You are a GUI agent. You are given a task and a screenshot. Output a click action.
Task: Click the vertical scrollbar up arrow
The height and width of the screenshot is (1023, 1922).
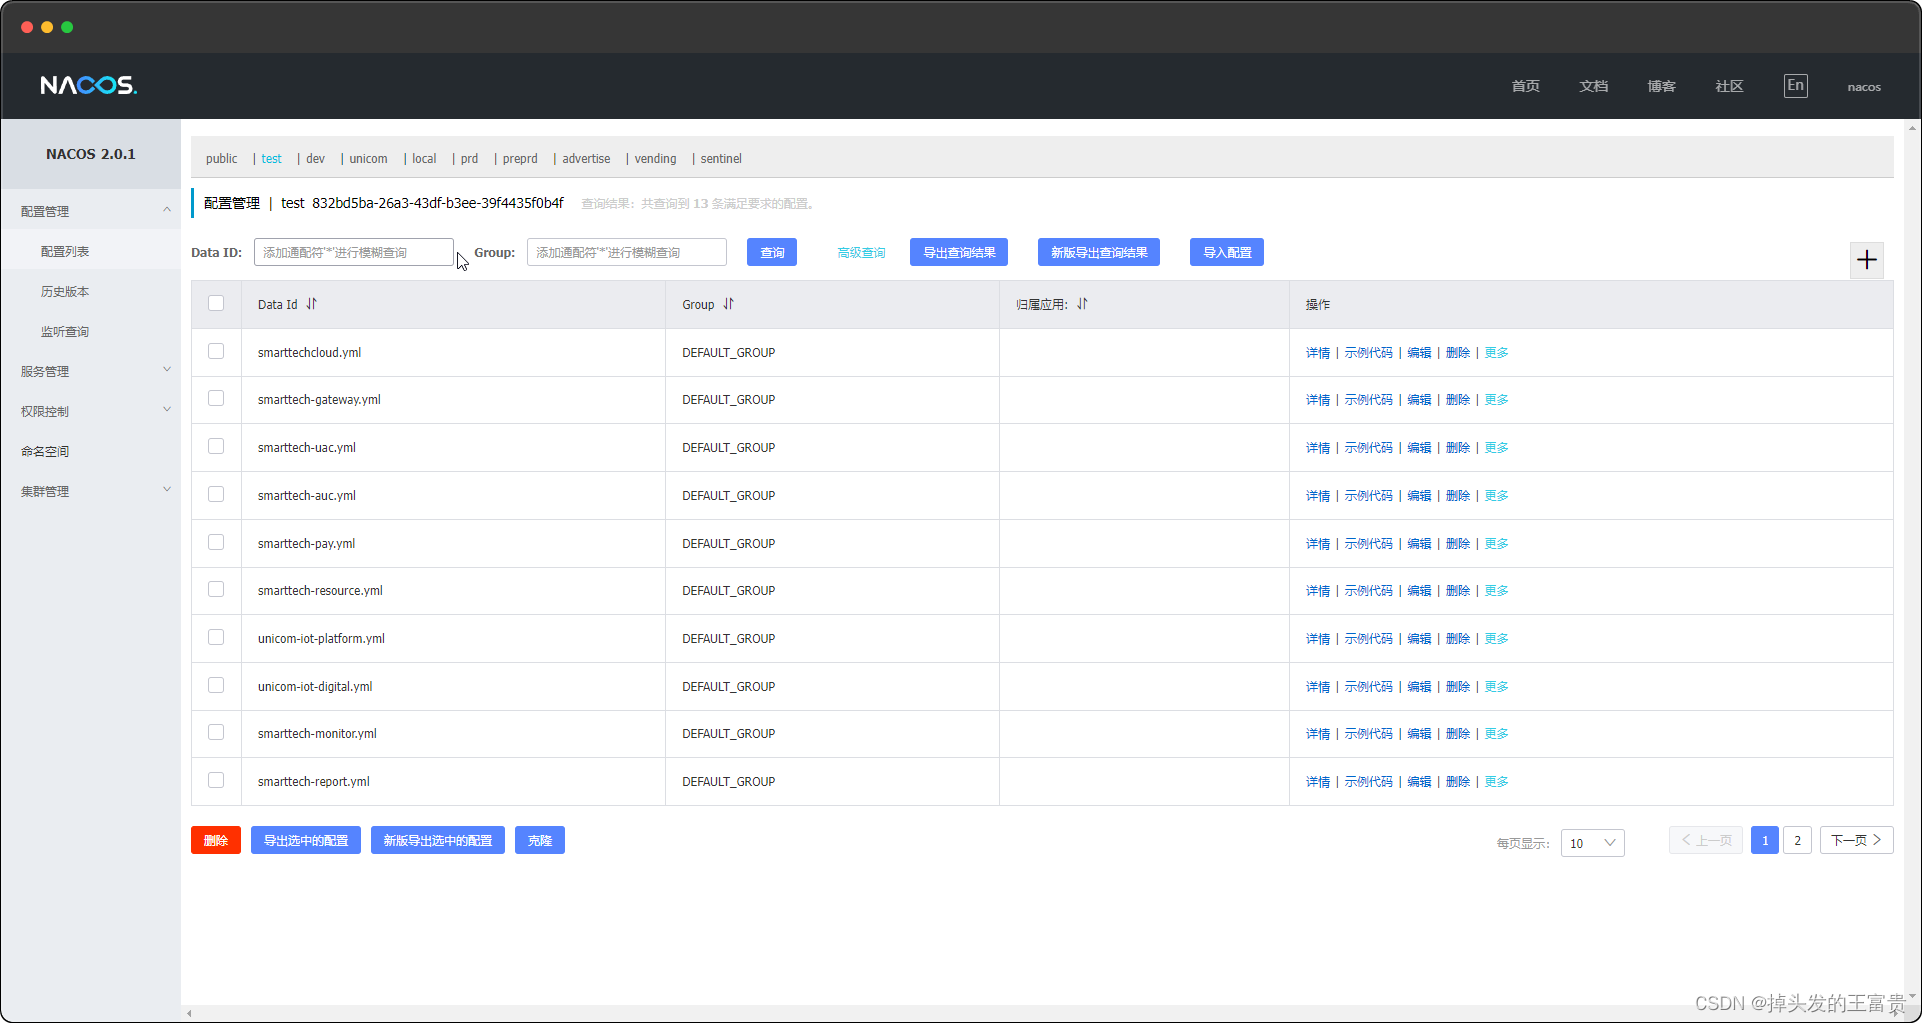[1912, 128]
